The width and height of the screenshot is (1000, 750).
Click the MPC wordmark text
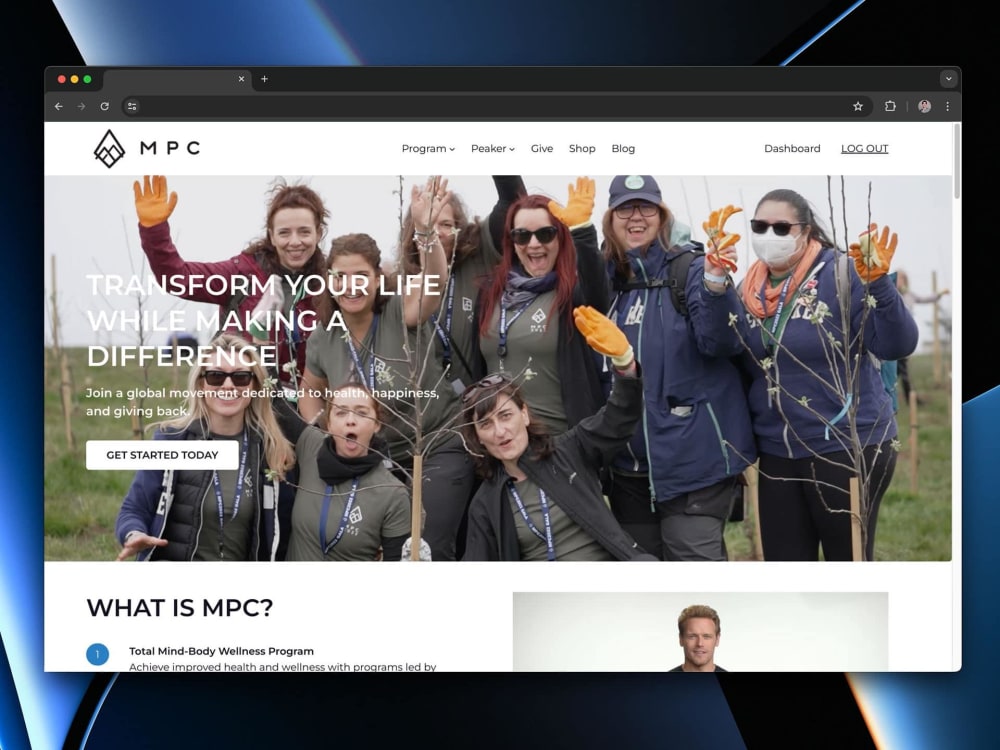pyautogui.click(x=170, y=149)
